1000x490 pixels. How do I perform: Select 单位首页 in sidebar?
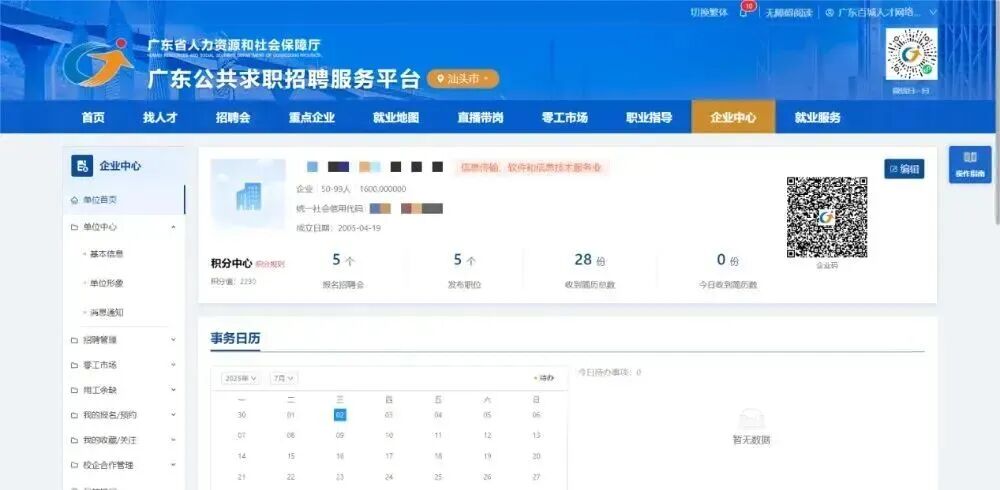[x=124, y=200]
